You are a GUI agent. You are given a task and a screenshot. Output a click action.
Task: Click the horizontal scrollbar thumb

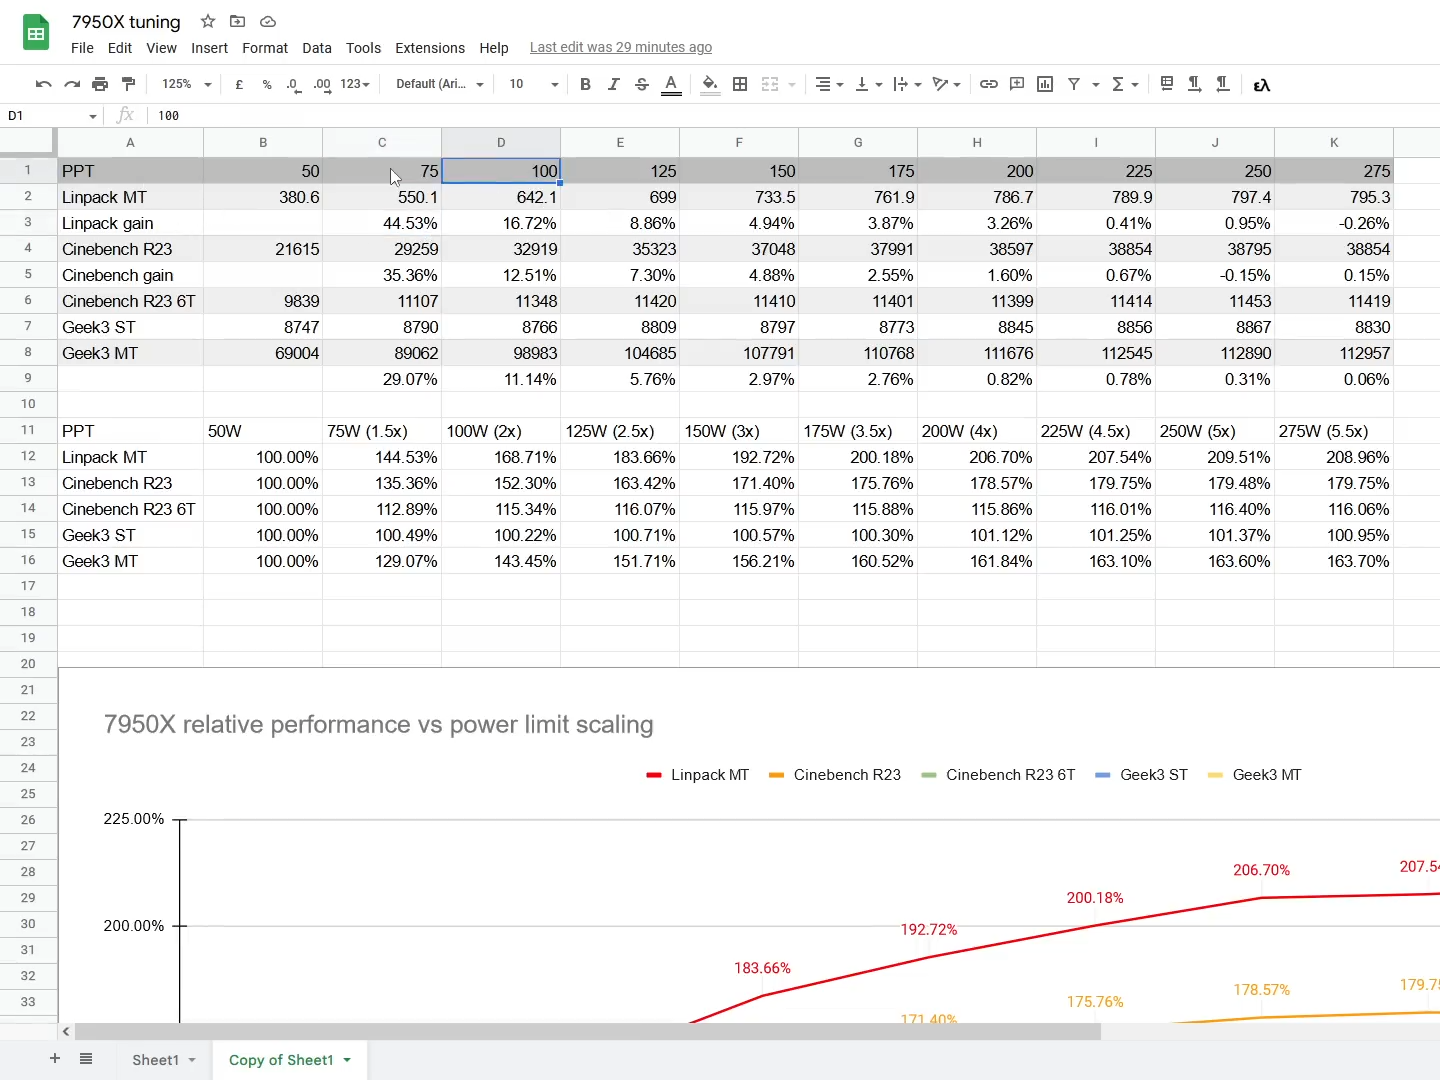[x=587, y=1031]
